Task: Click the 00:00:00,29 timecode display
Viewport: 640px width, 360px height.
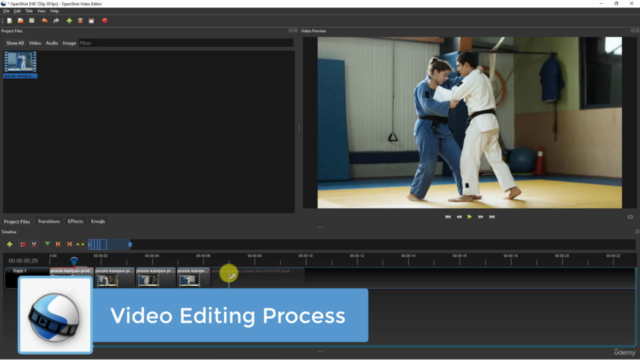Action: pyautogui.click(x=23, y=260)
